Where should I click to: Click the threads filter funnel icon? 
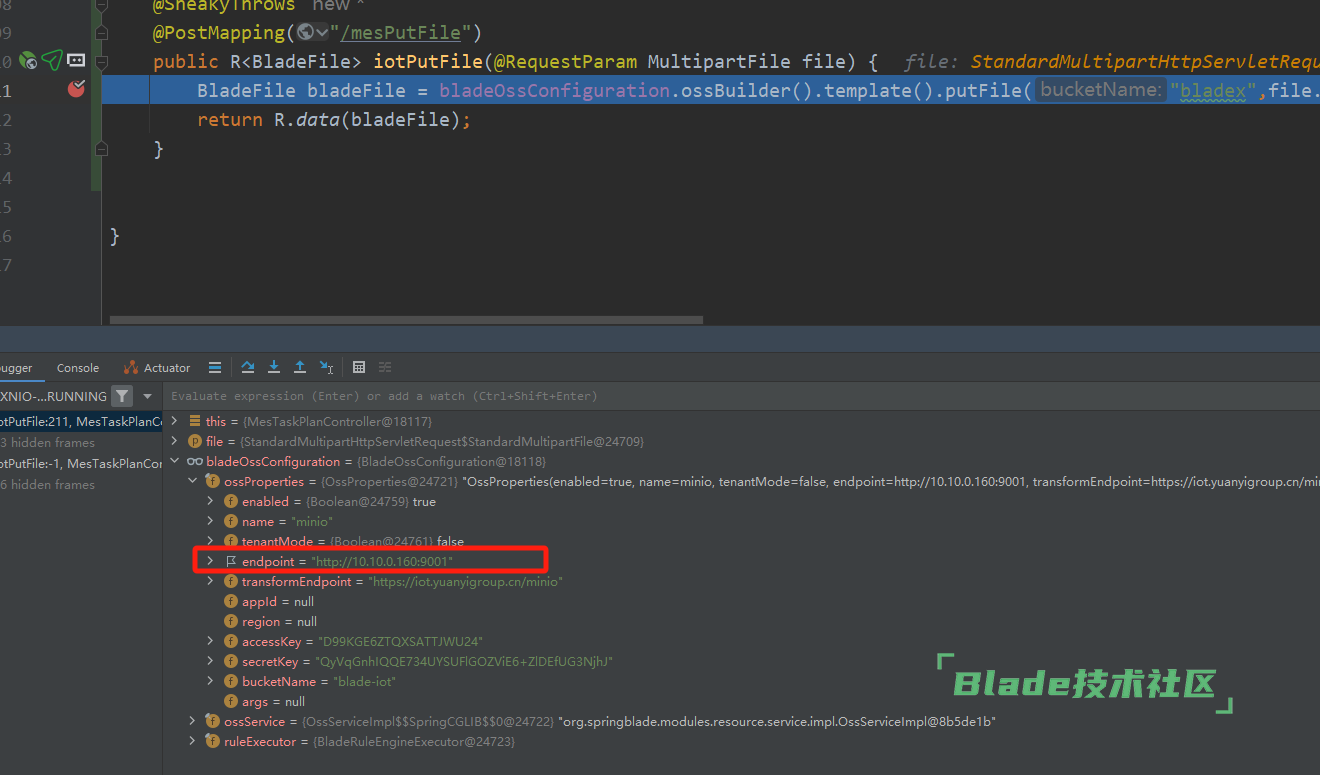(121, 396)
